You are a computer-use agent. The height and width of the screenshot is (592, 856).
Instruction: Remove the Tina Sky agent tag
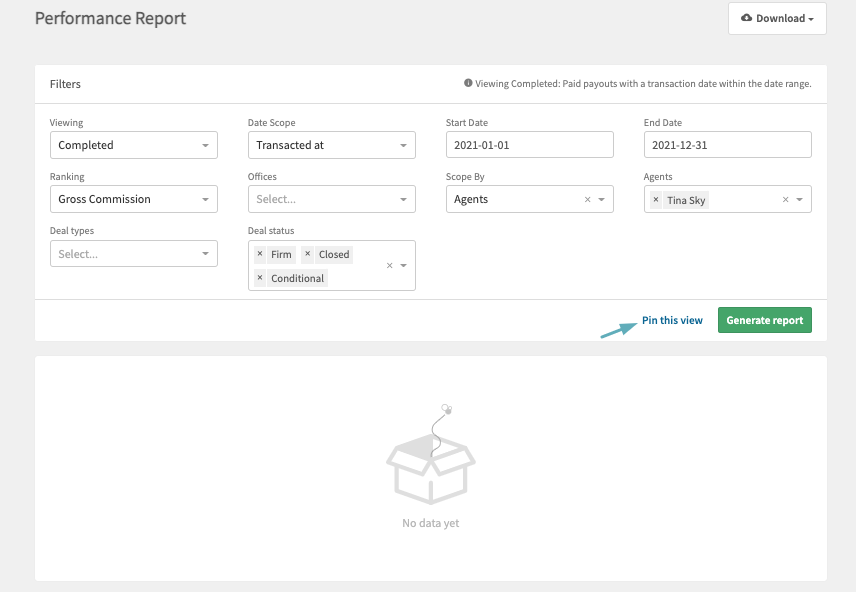[656, 200]
